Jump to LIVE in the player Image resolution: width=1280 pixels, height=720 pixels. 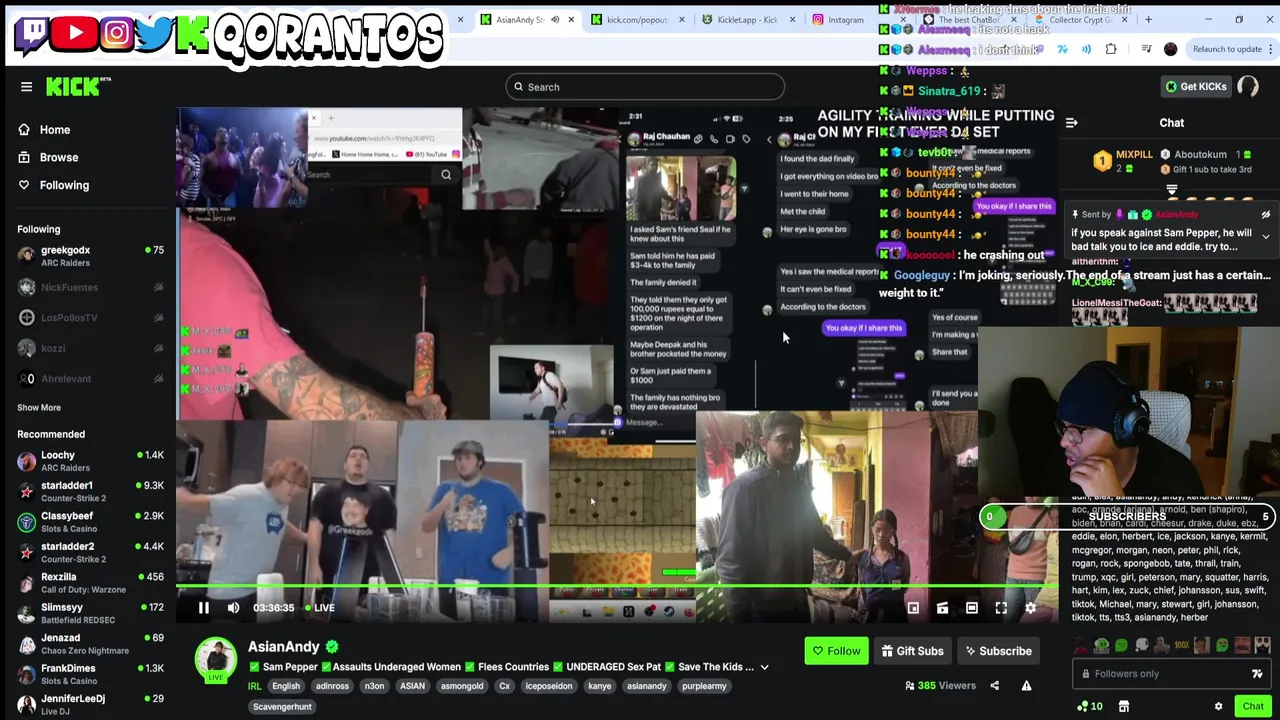coord(320,608)
